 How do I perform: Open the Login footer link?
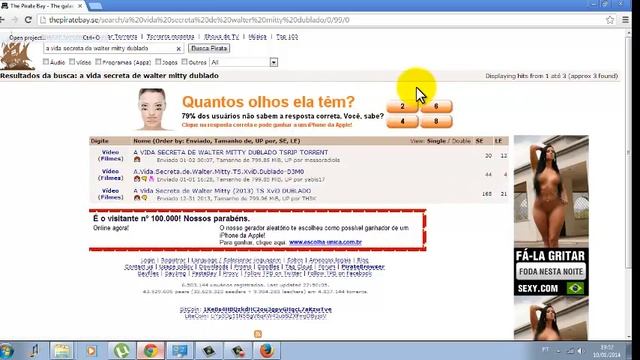click(148, 260)
